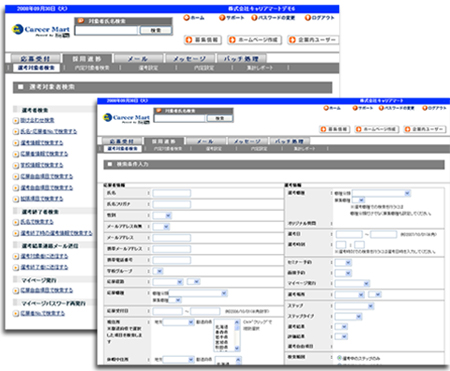Switch to メール tab in the front window
The height and width of the screenshot is (371, 450).
click(205, 141)
